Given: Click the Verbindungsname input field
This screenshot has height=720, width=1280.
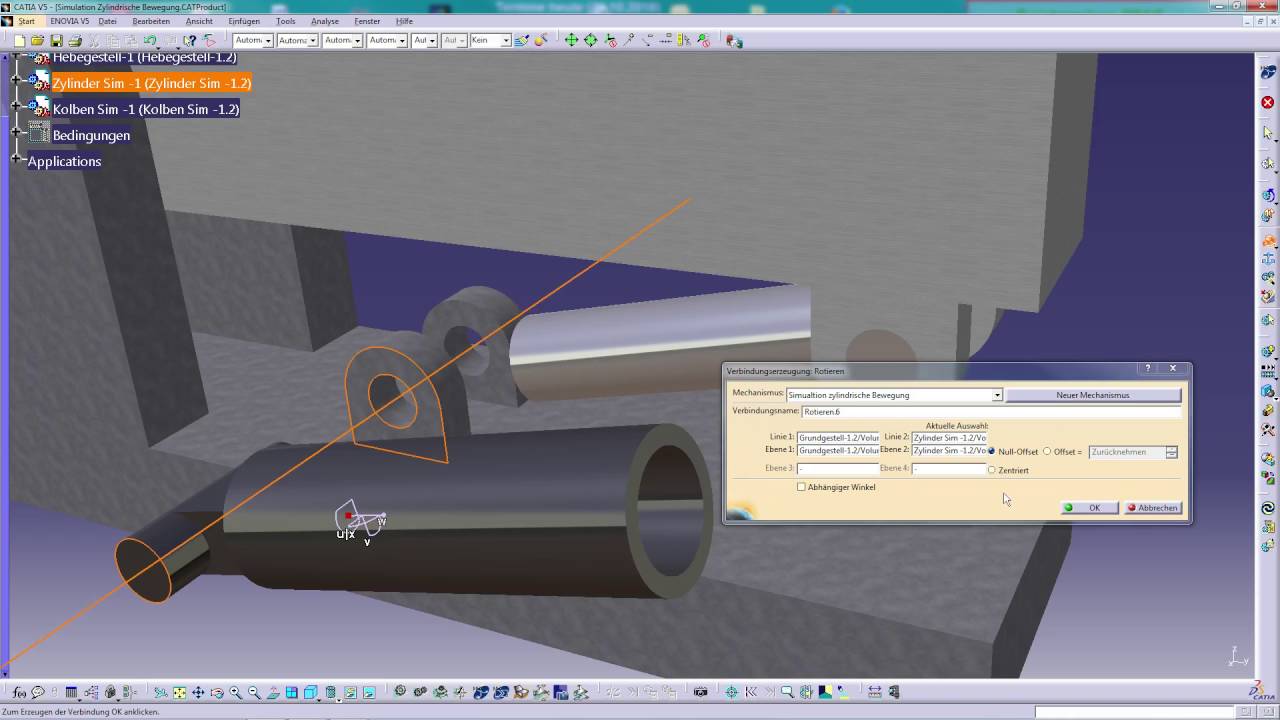Looking at the screenshot, I should [x=991, y=411].
